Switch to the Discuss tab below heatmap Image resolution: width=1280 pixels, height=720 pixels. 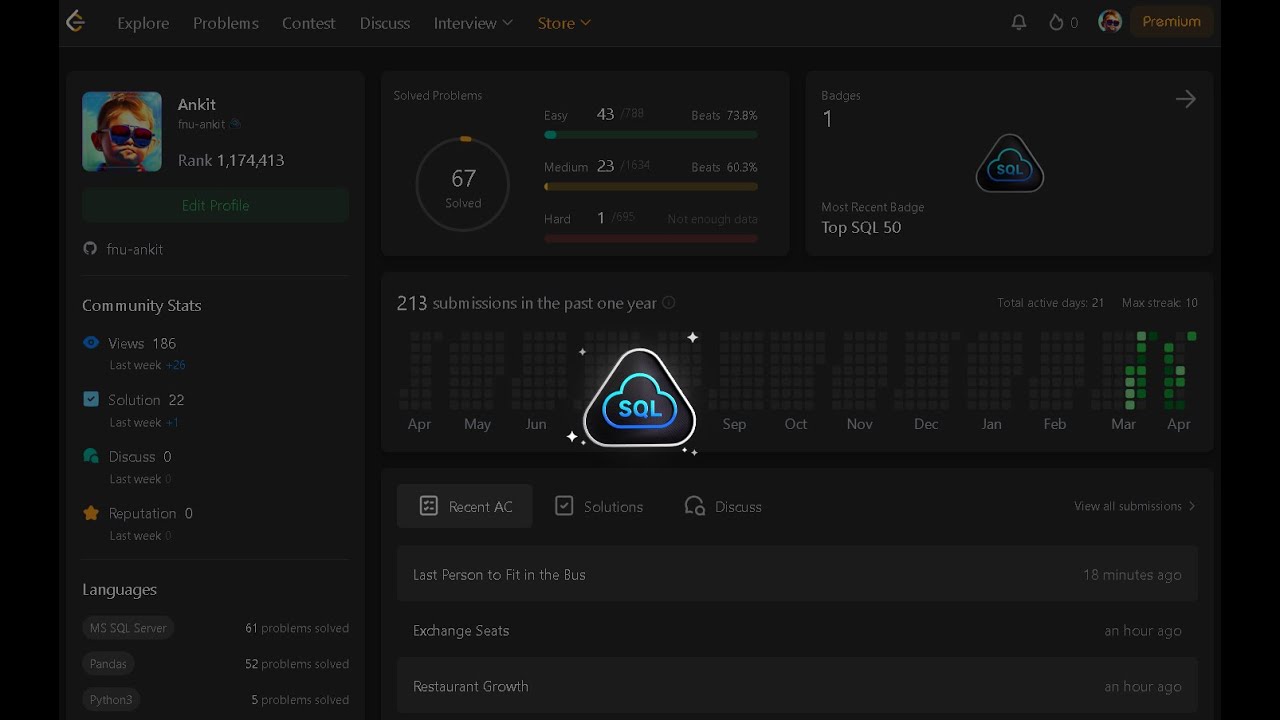pos(723,506)
